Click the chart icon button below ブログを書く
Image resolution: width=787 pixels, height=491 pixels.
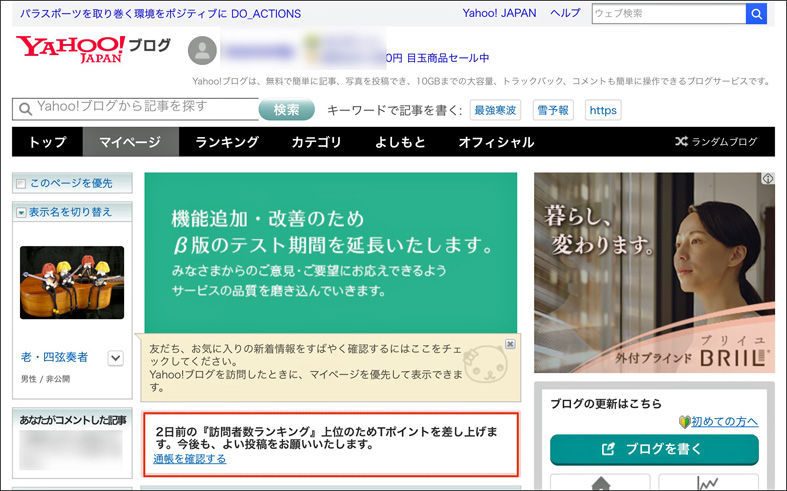pos(708,482)
